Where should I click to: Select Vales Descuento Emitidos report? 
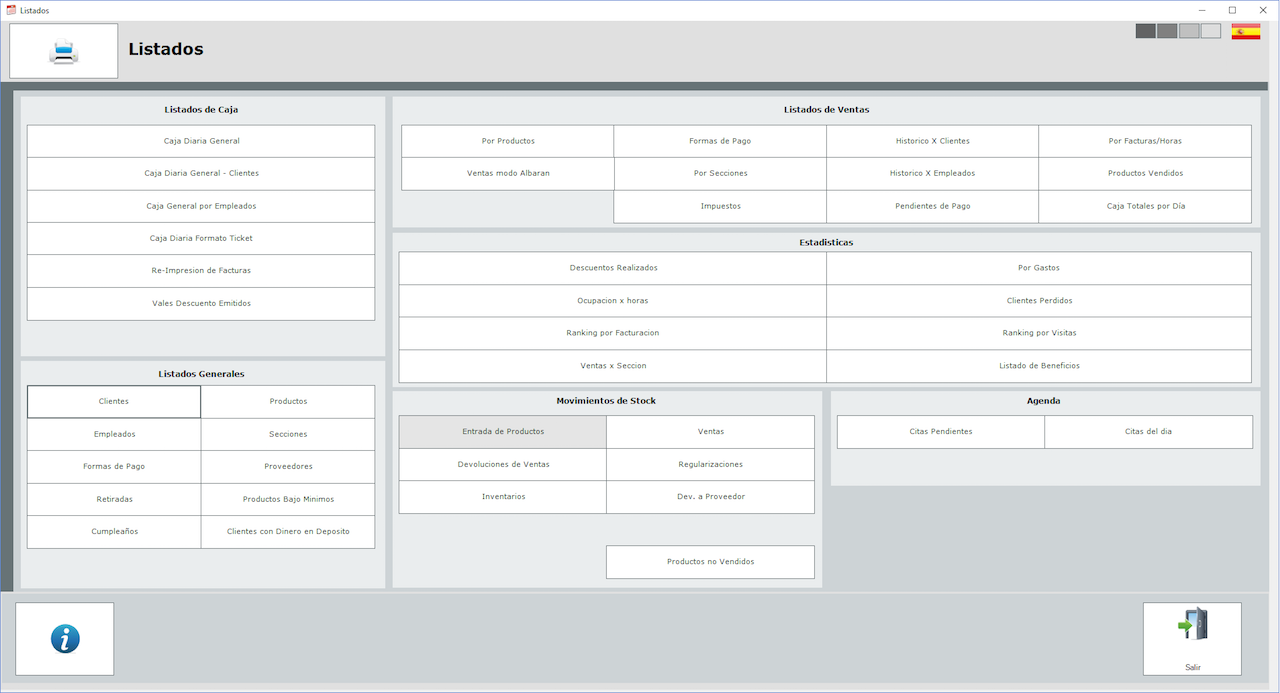point(201,303)
